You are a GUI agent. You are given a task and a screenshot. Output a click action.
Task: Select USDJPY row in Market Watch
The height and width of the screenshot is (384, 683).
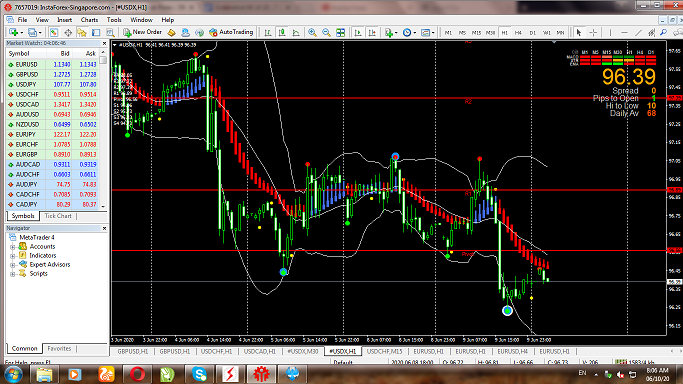pos(52,84)
